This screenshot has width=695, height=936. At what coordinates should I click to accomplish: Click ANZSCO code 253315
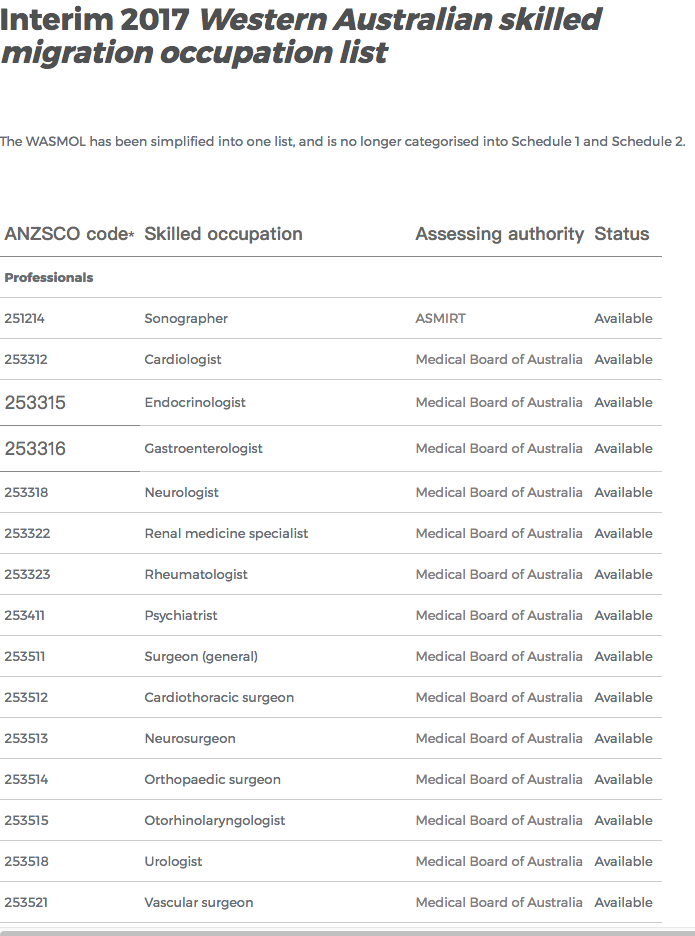(35, 403)
